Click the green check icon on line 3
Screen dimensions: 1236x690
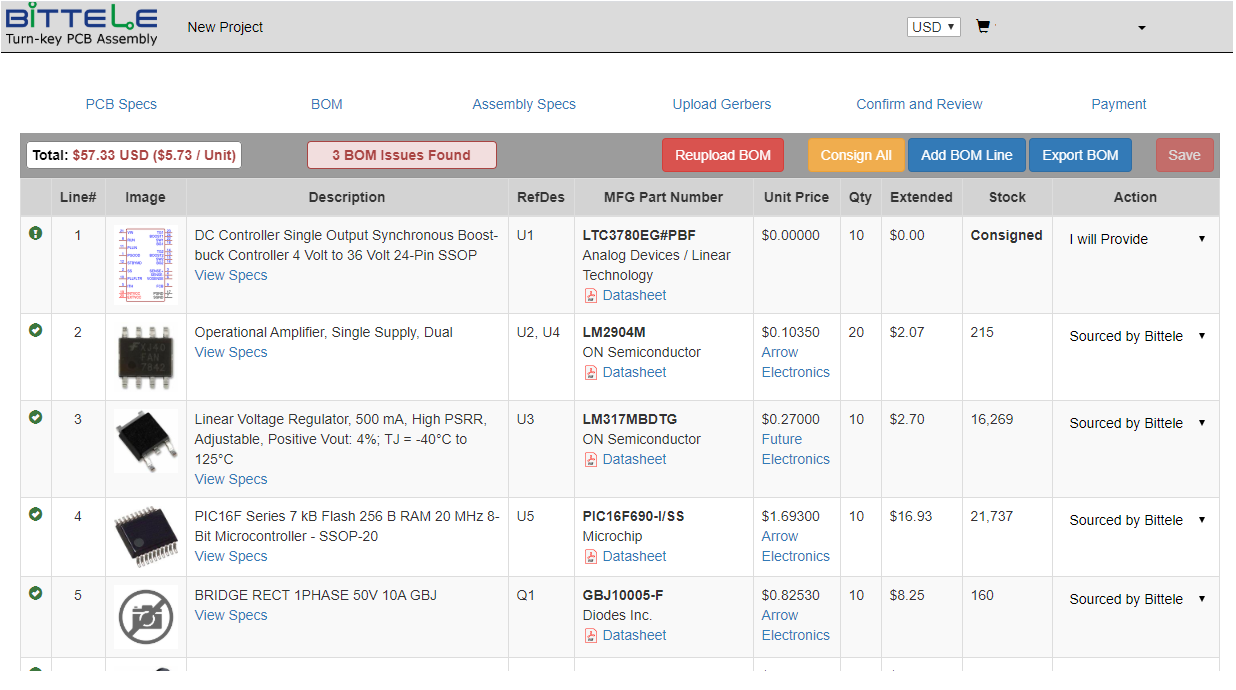[36, 417]
